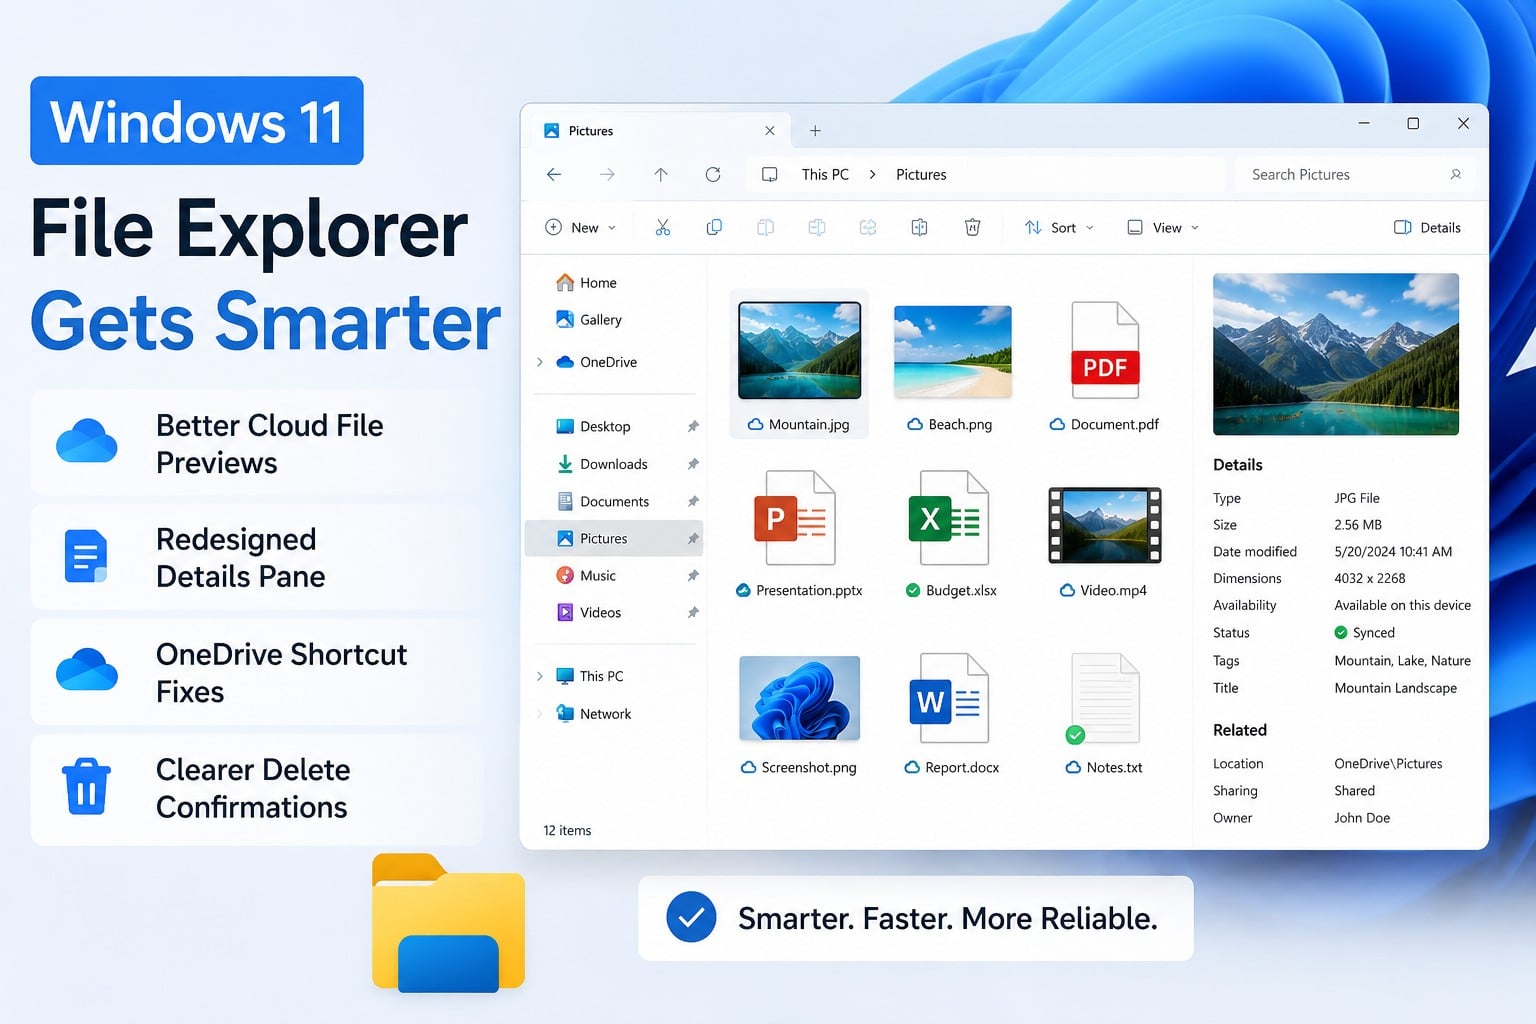Click the Copy icon in toolbar

(x=714, y=227)
